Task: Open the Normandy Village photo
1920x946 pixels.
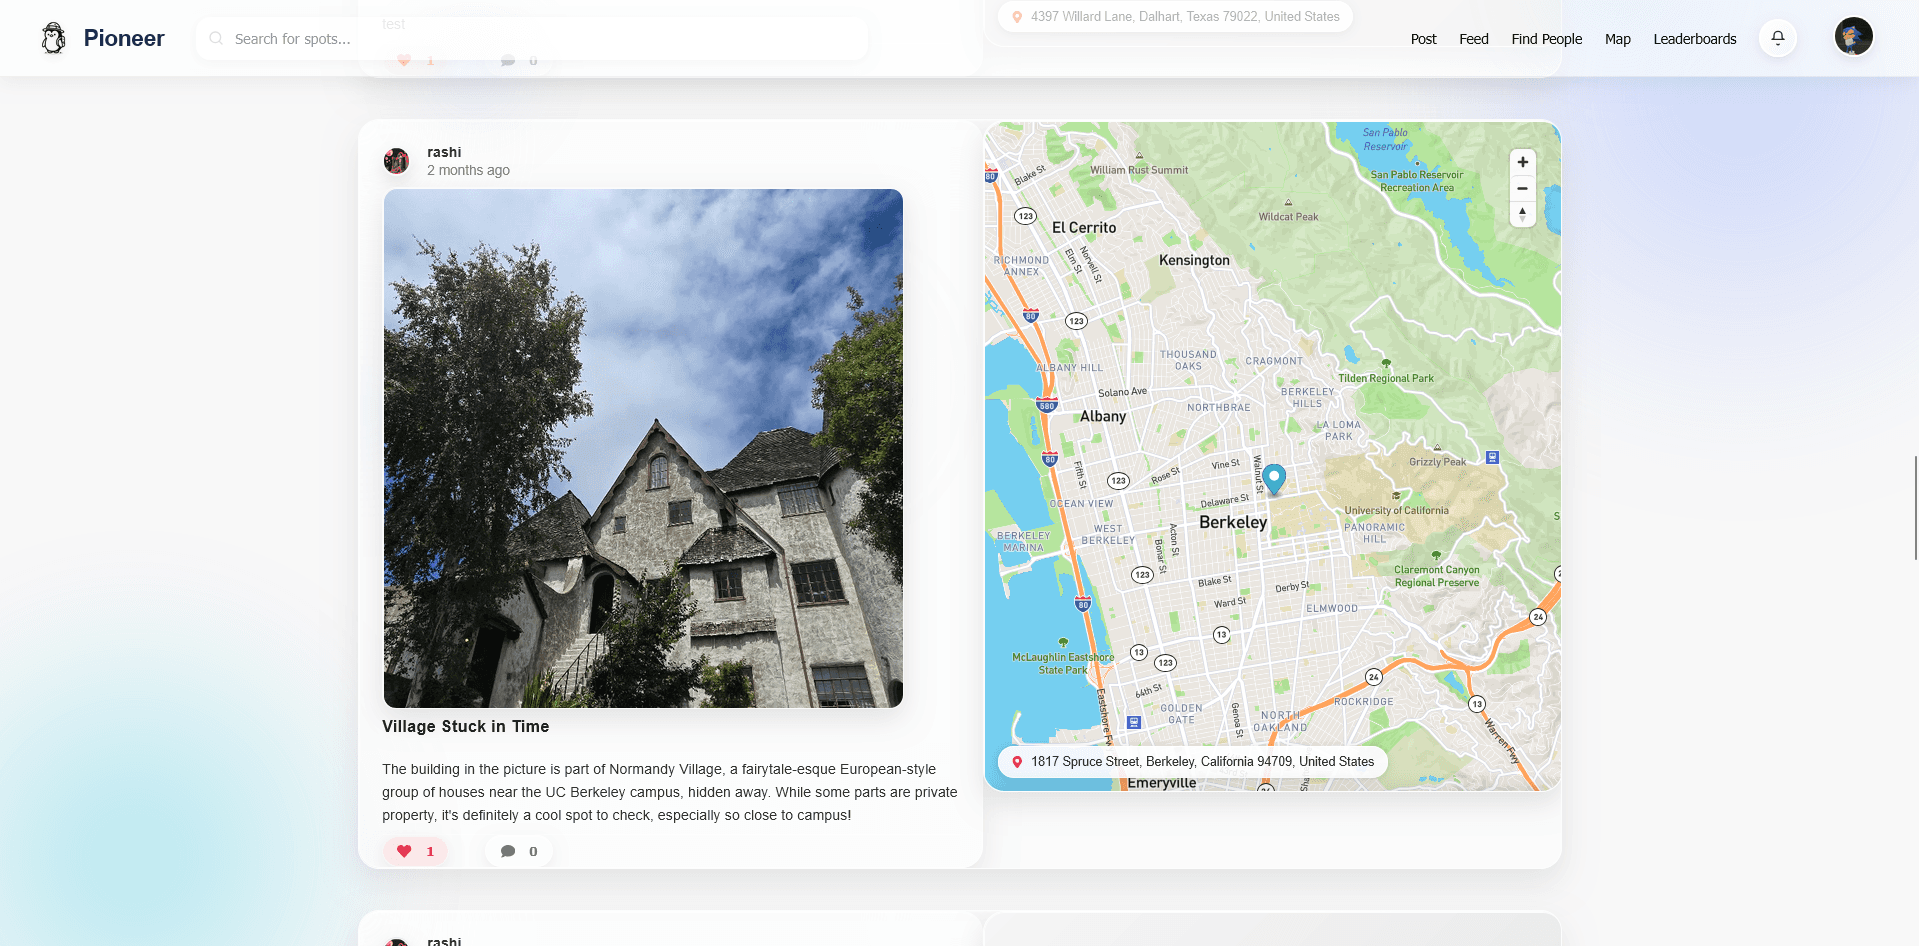Action: (643, 448)
